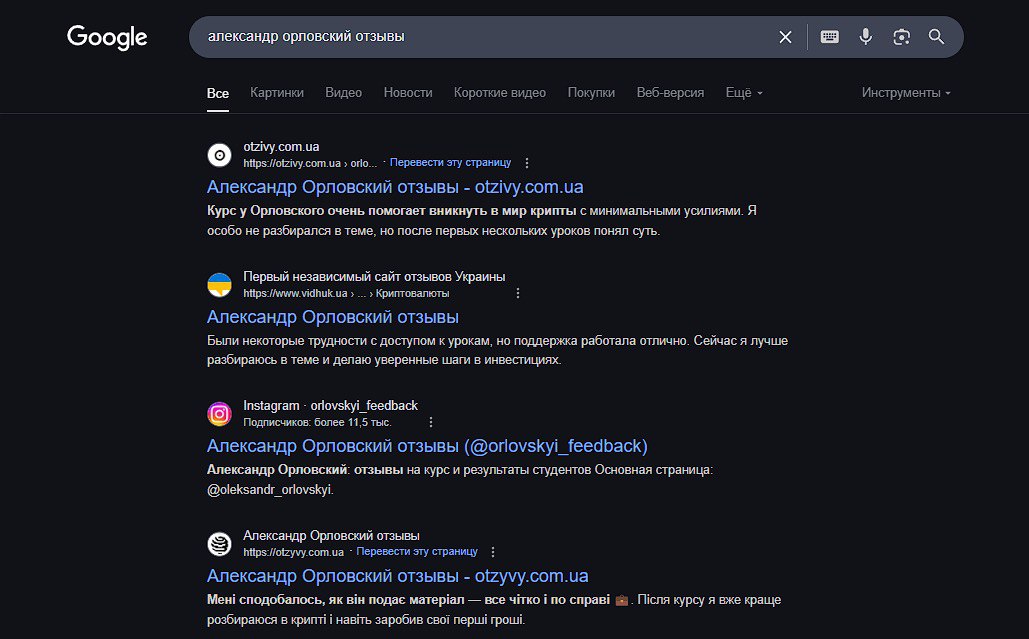Open Google Lens image search icon
The height and width of the screenshot is (639, 1029).
click(902, 37)
